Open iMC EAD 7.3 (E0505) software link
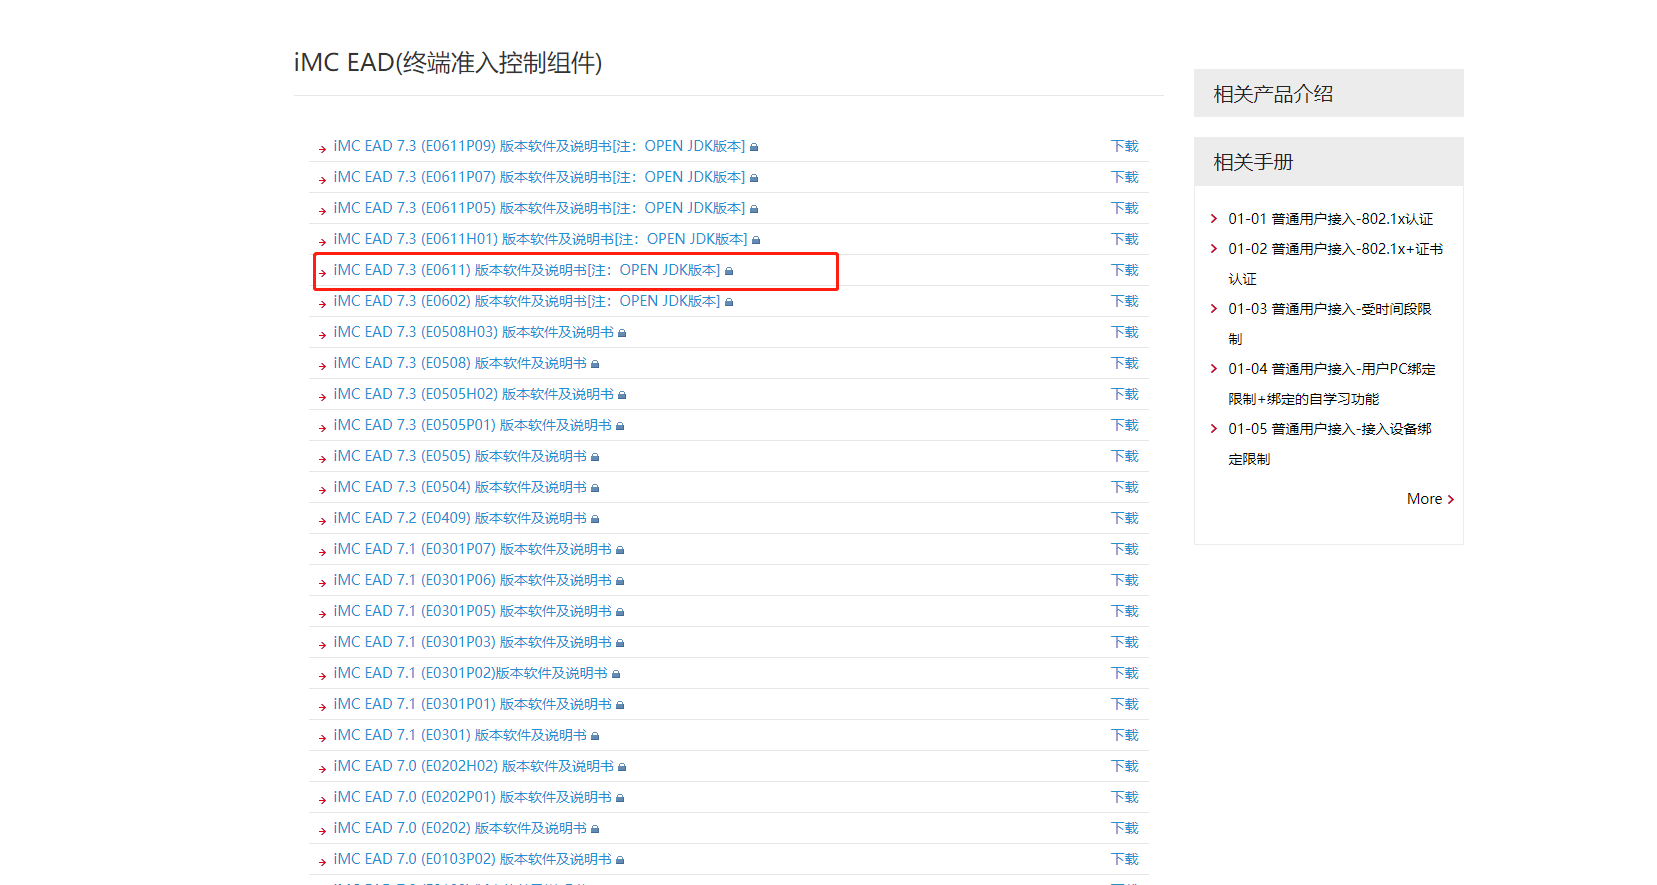The height and width of the screenshot is (885, 1657). (460, 456)
